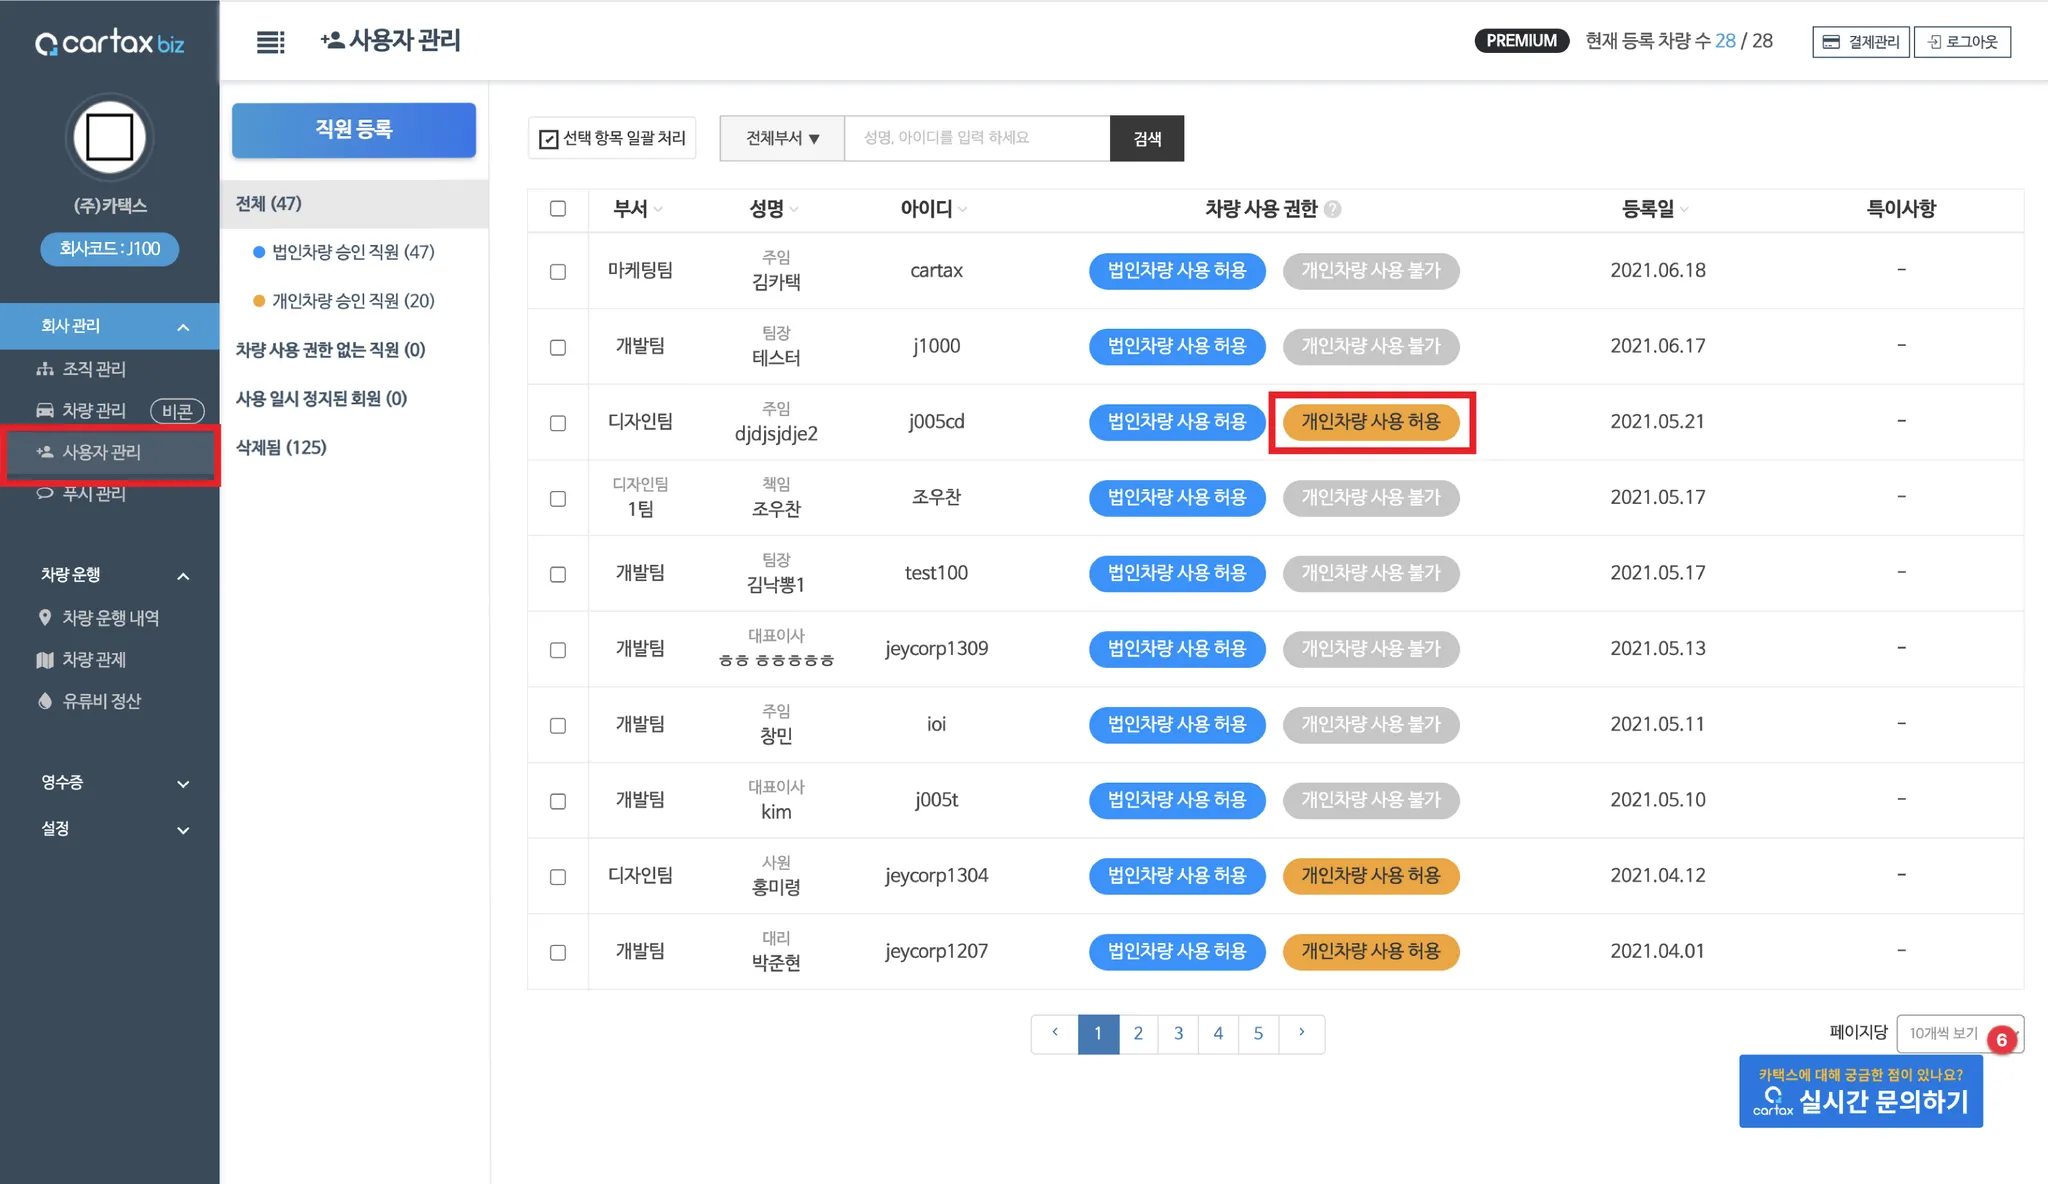Open 차량 운행 내역 in sidebar

pyautogui.click(x=110, y=618)
